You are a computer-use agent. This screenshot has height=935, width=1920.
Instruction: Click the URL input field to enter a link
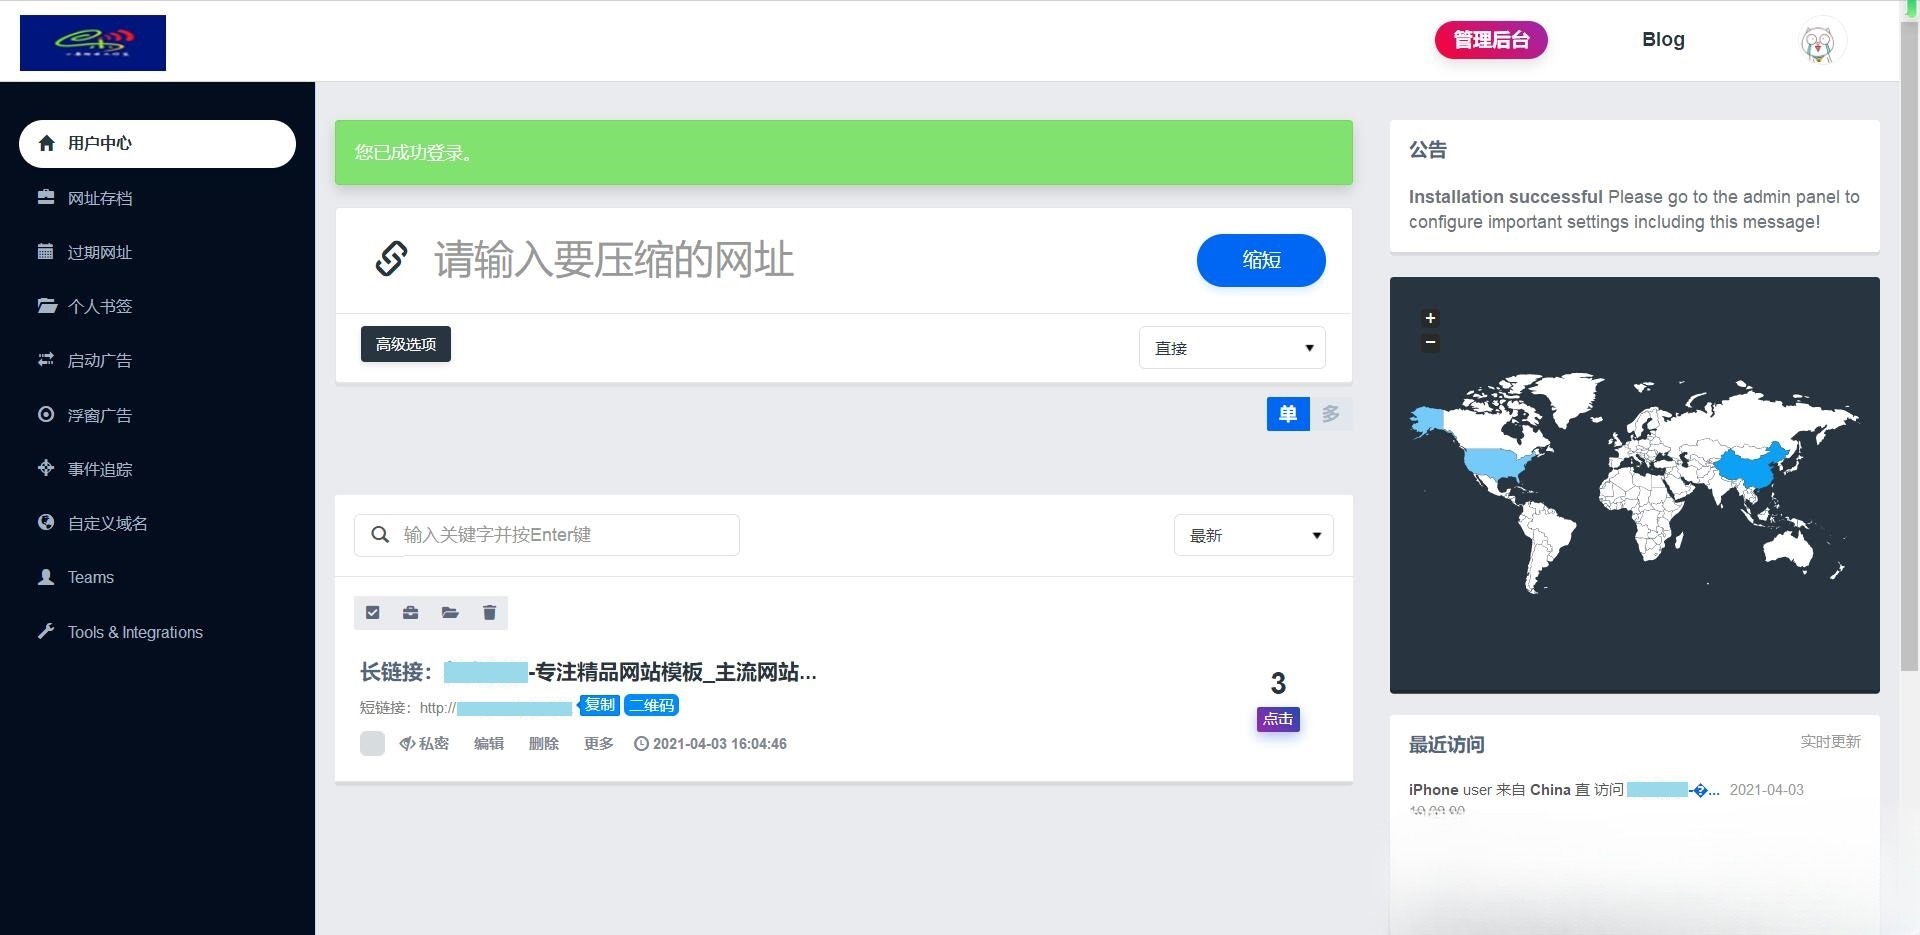point(750,260)
